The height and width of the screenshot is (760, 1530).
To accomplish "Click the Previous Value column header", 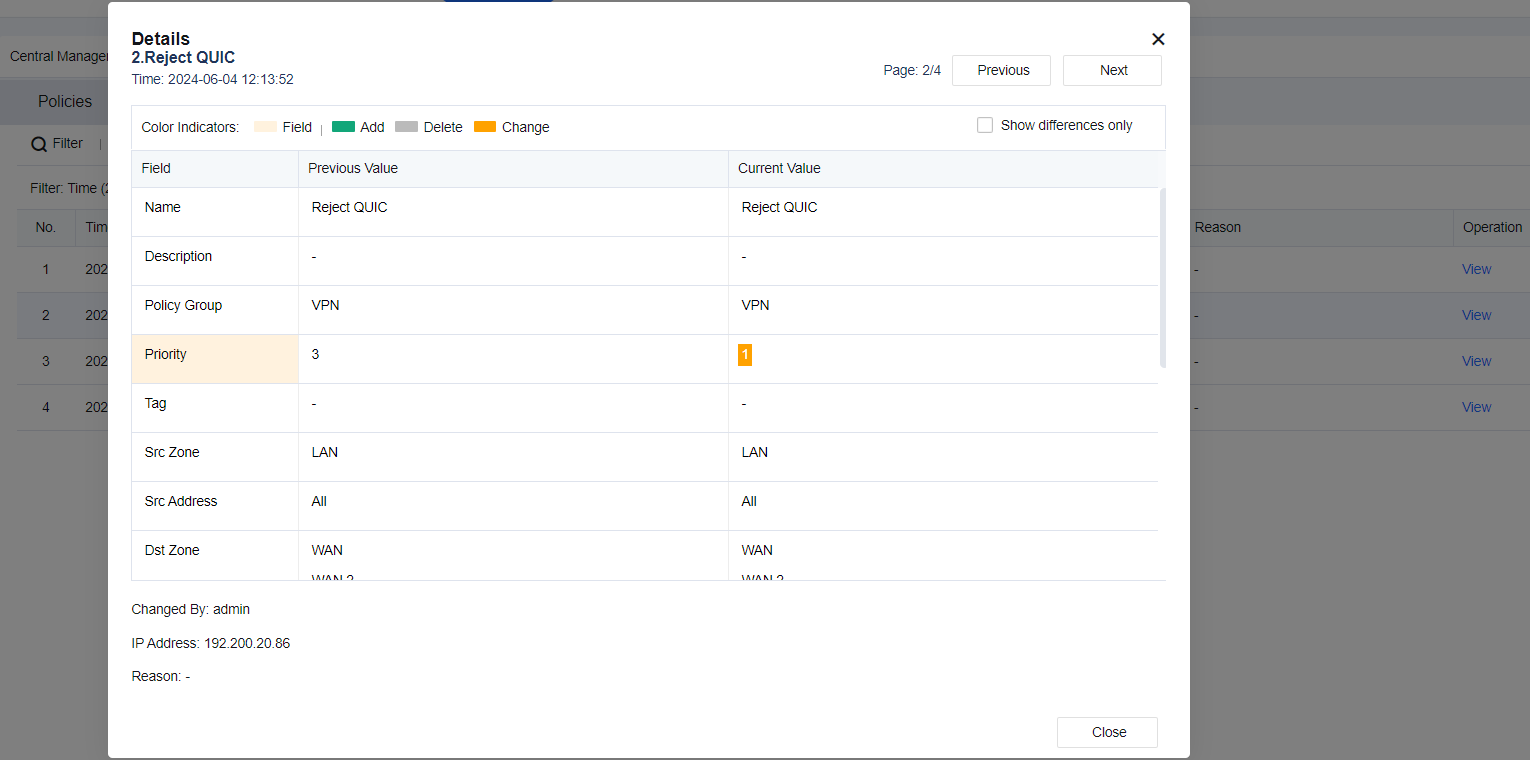I will [353, 168].
